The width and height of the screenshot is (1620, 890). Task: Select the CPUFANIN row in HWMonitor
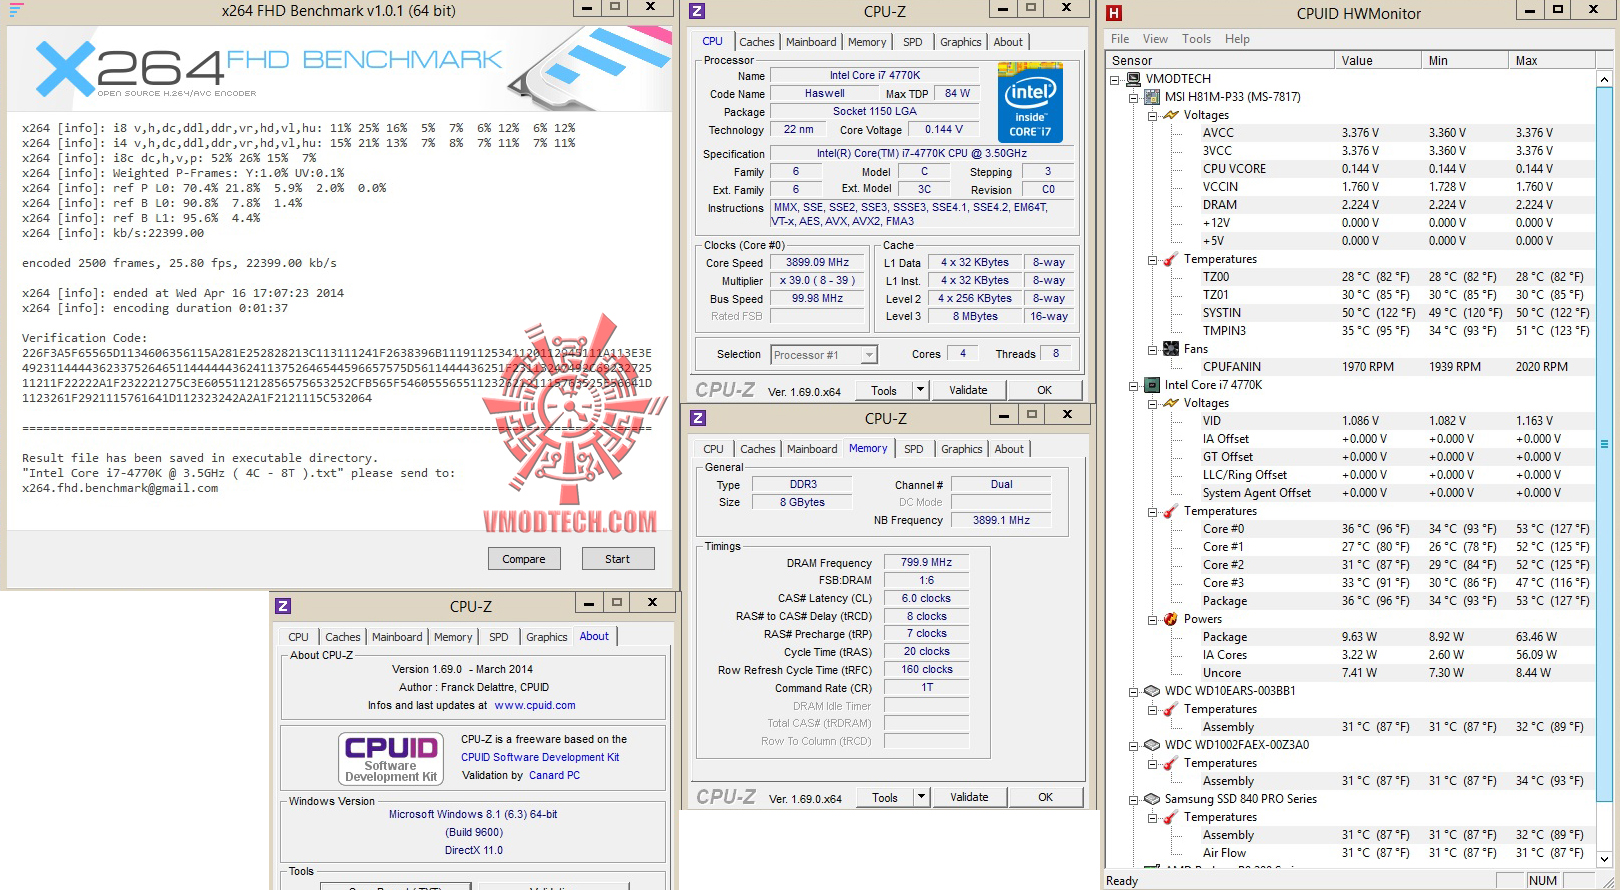(1350, 367)
